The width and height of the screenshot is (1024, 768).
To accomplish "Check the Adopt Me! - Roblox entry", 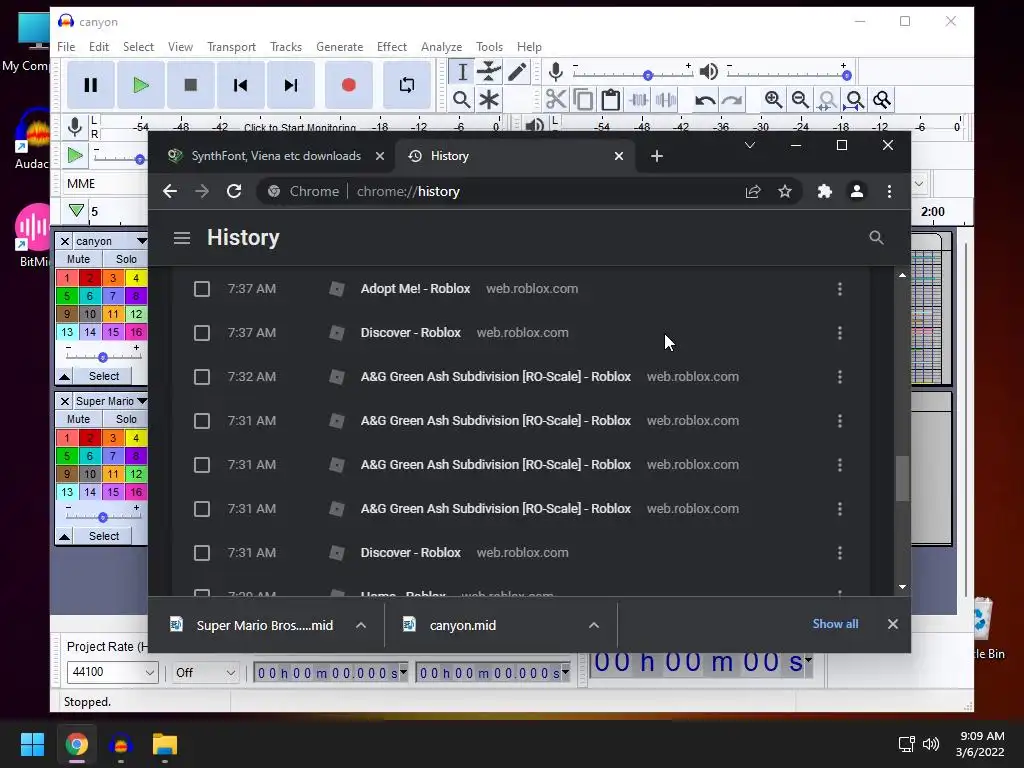I will 202,289.
